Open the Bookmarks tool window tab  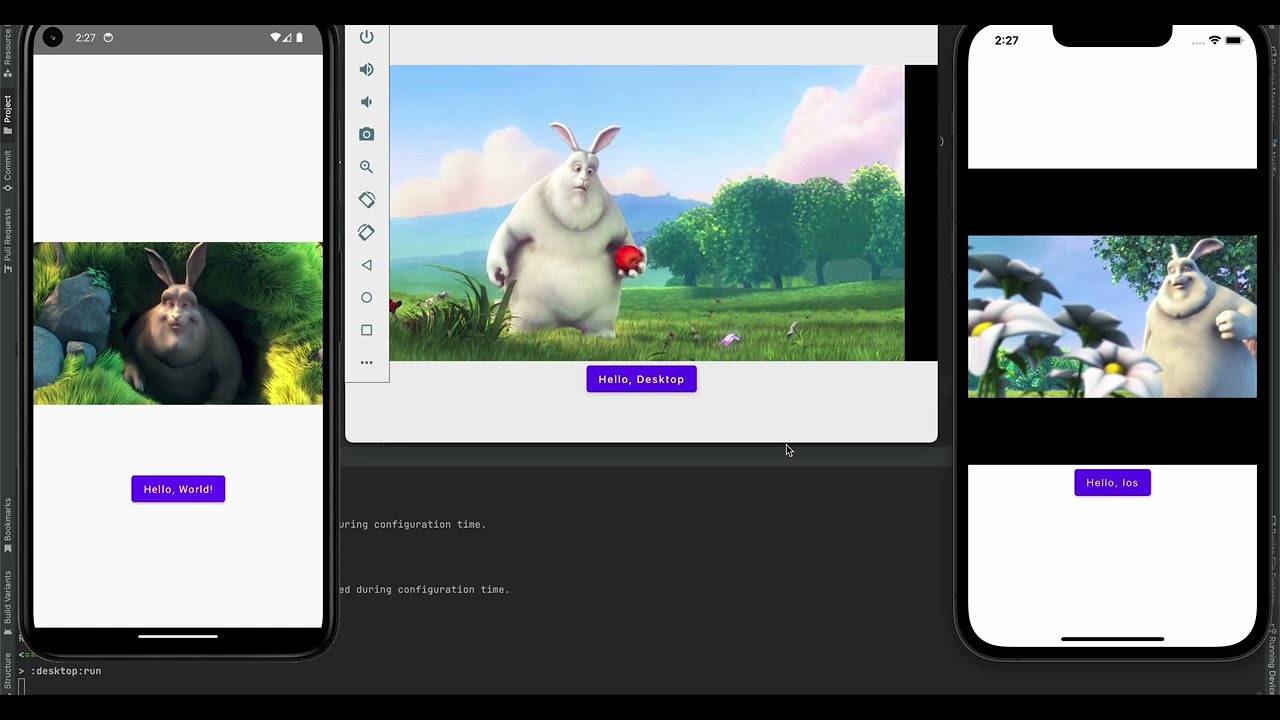pyautogui.click(x=8, y=526)
